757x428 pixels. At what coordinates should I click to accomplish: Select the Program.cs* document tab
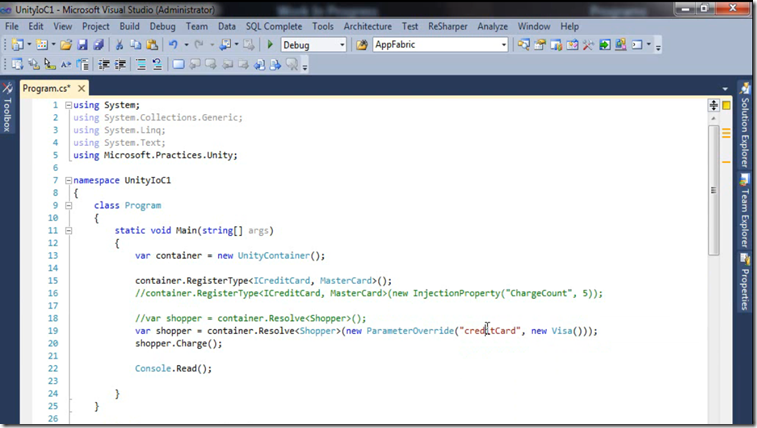coord(47,88)
